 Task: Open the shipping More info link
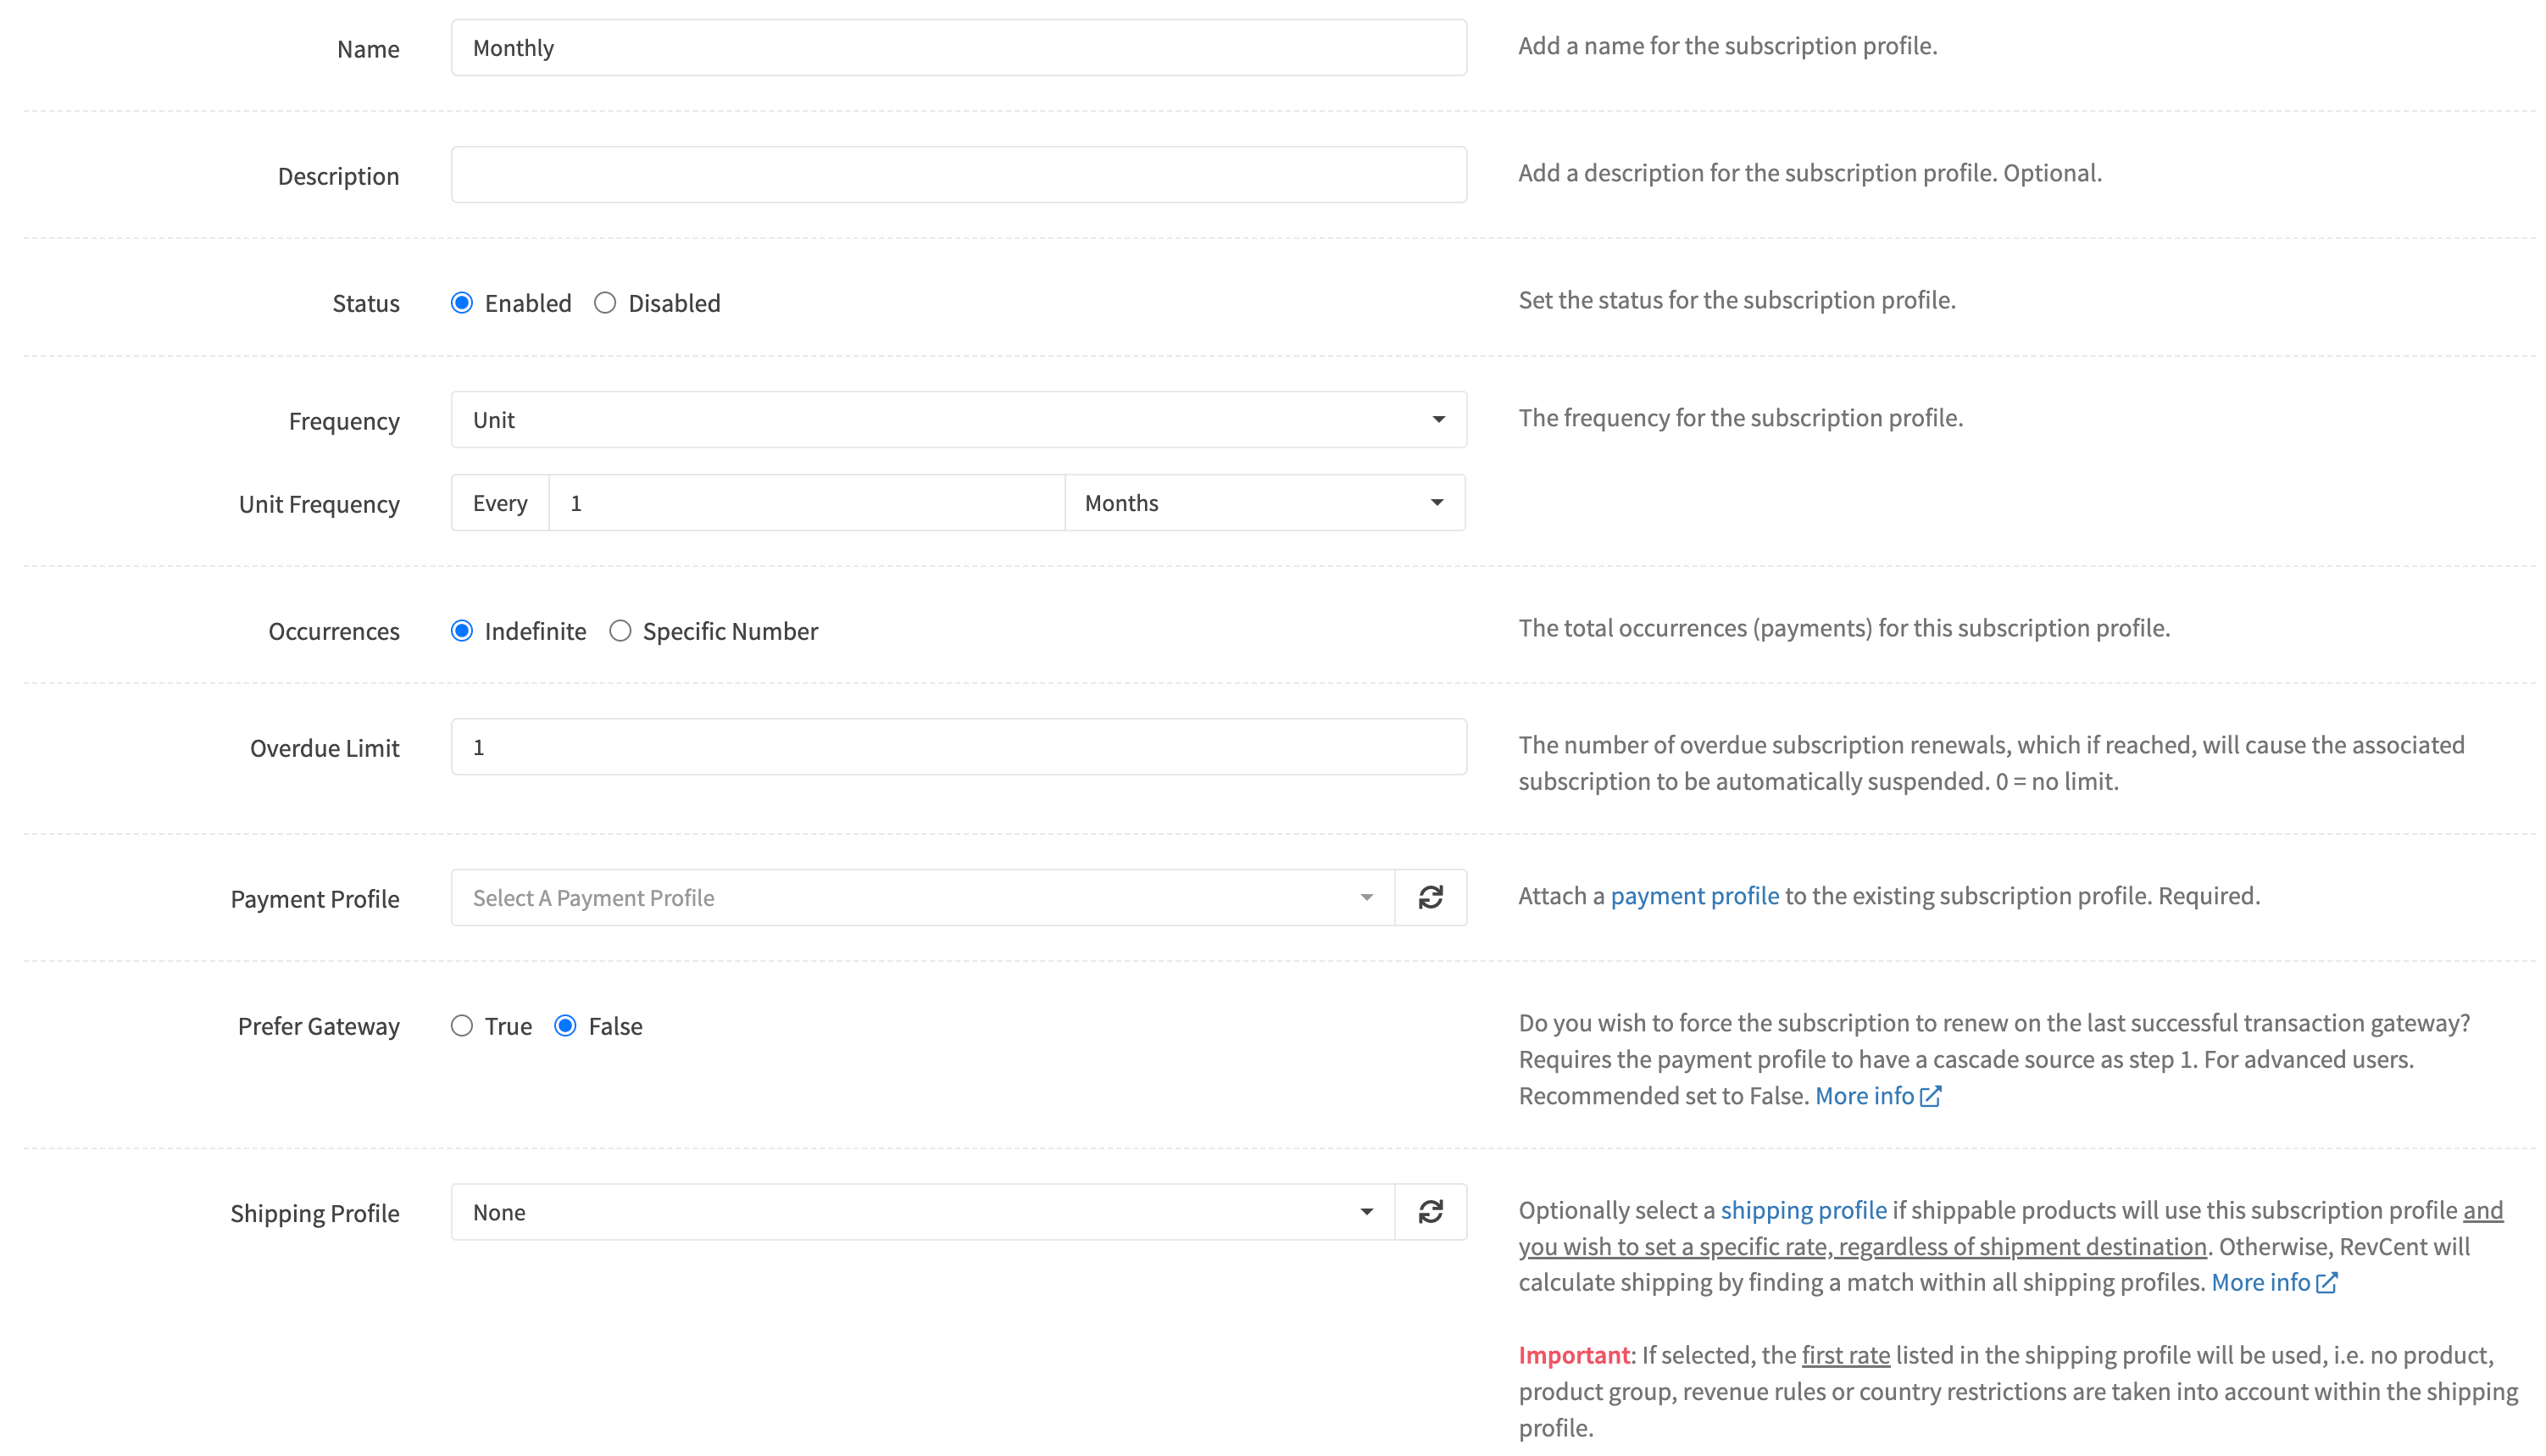tap(2260, 1282)
